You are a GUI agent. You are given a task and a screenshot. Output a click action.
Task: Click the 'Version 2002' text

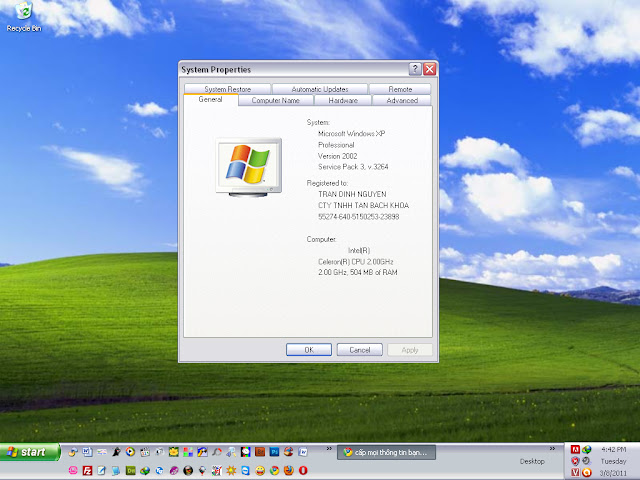pos(338,156)
